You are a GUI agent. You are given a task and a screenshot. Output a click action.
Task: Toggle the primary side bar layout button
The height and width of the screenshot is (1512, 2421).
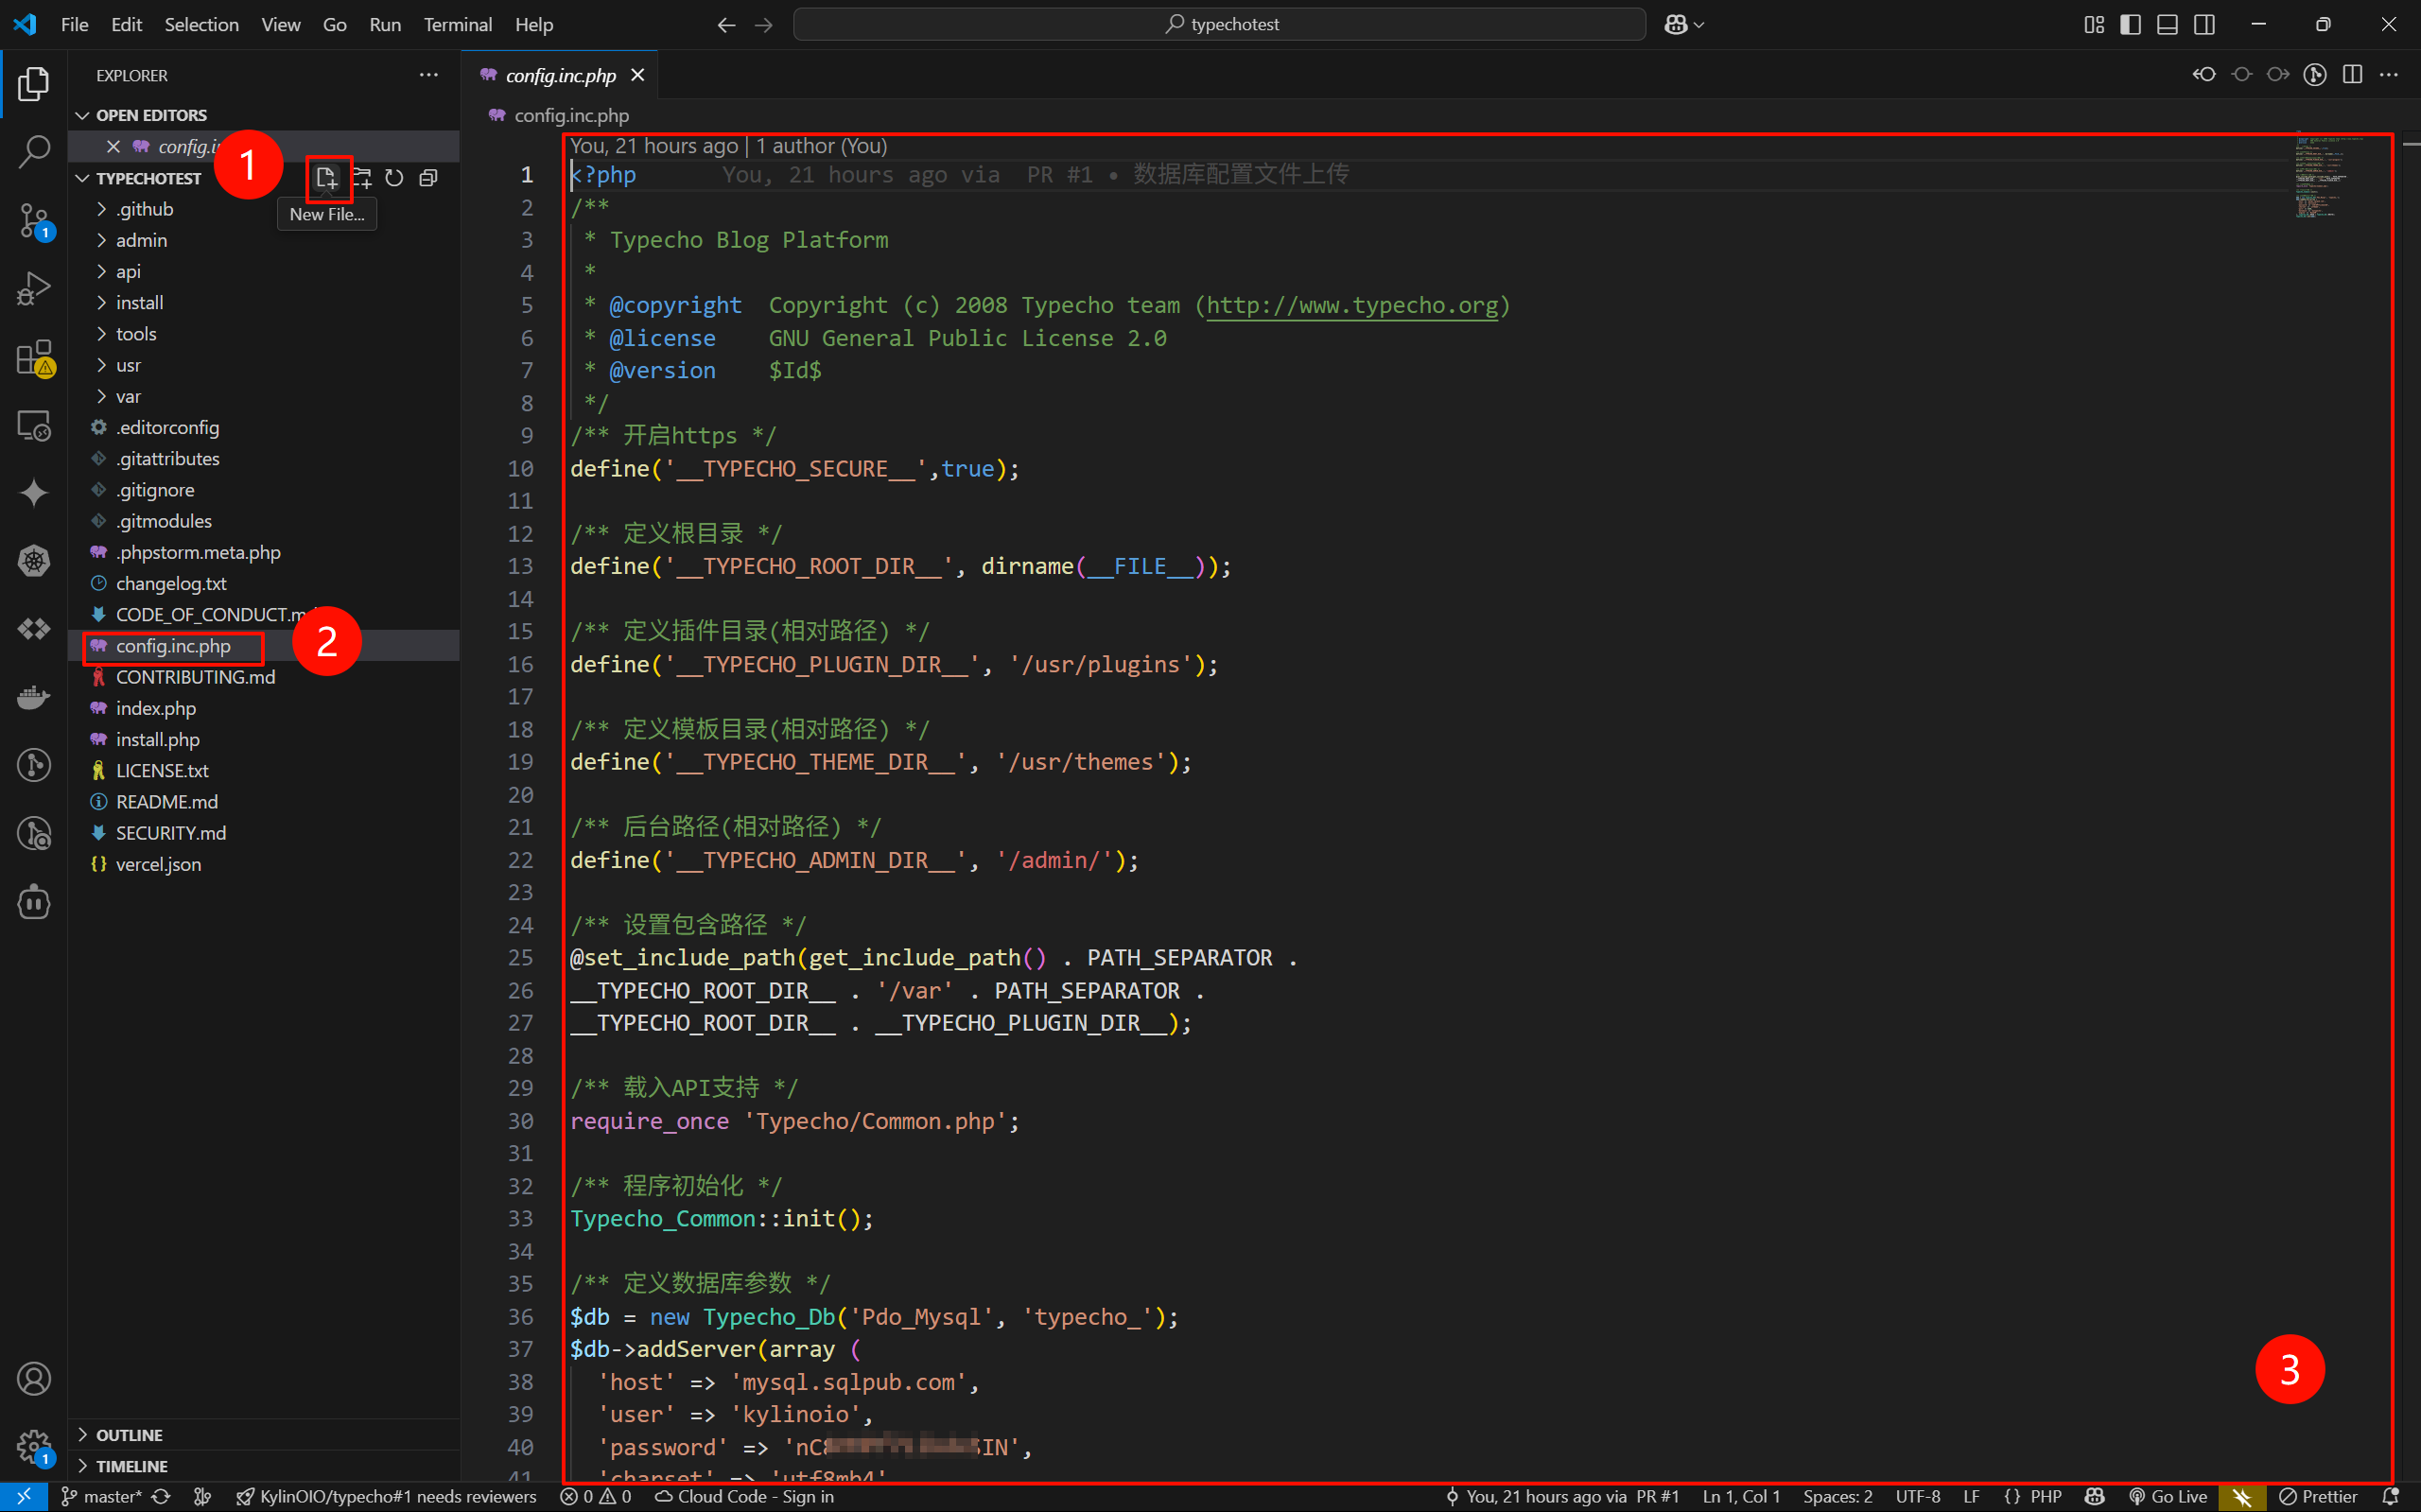point(2130,24)
